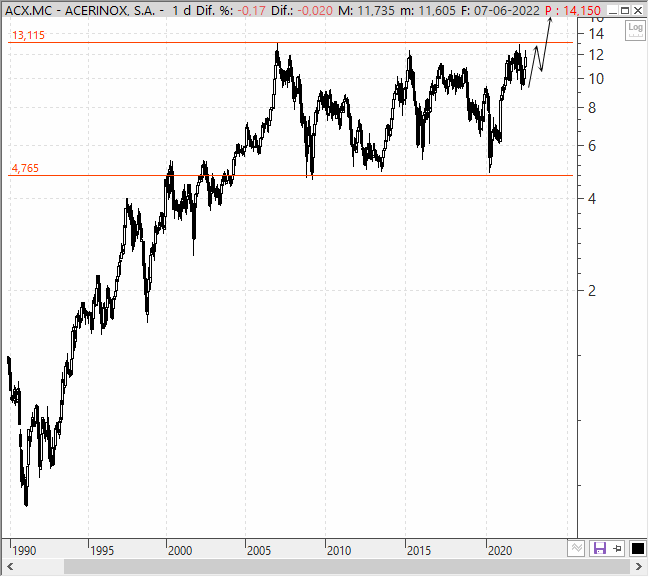Click the 2020 label on time axis
This screenshot has width=649, height=577.
[500, 551]
